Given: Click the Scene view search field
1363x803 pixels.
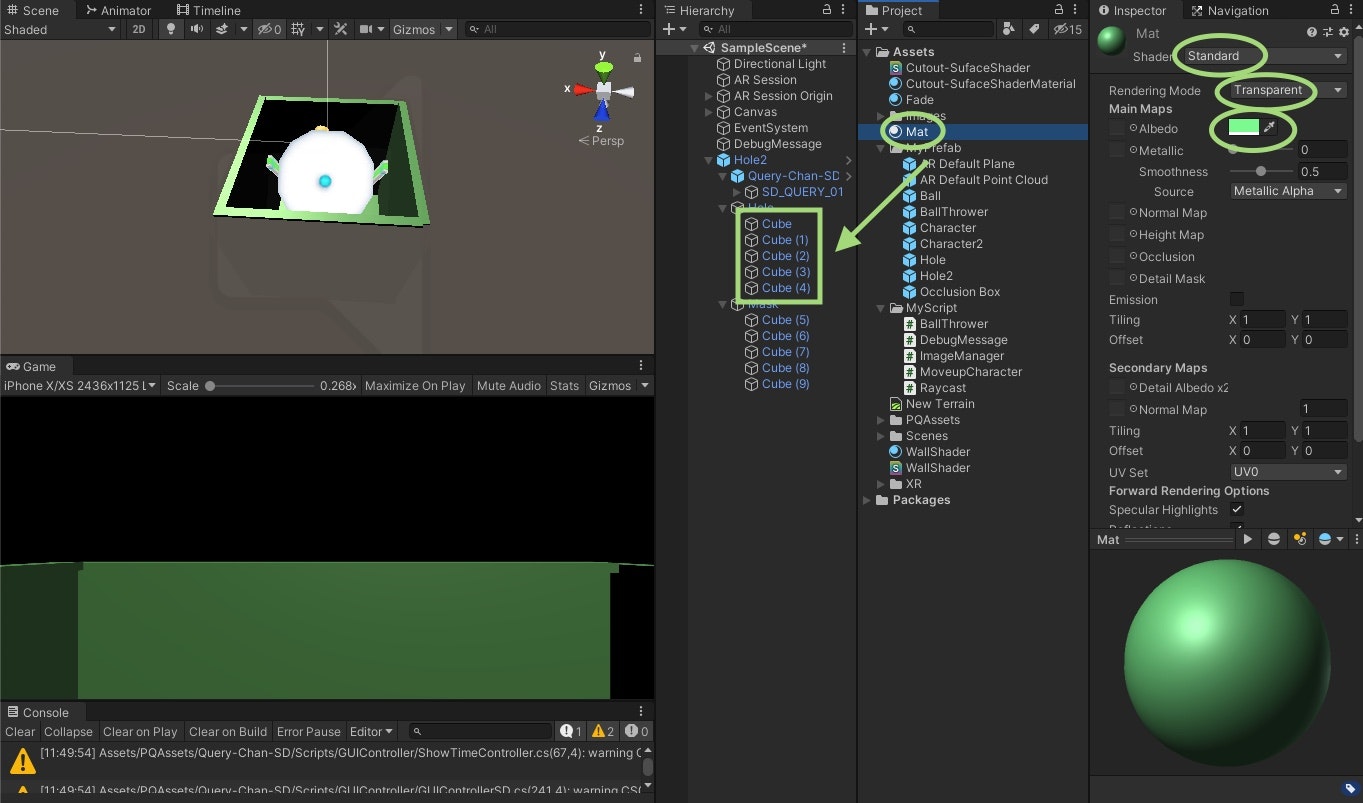Looking at the screenshot, I should pos(558,29).
